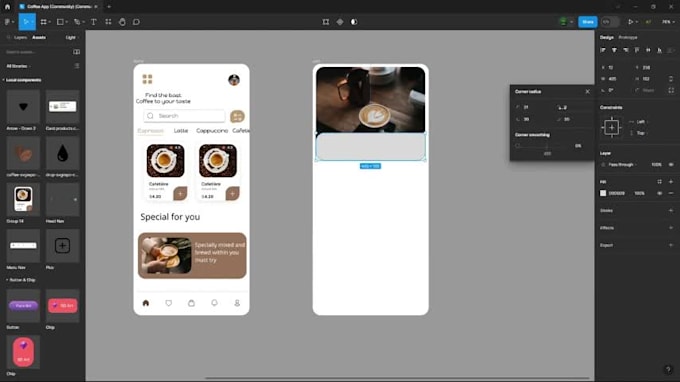Go to the Figma home screen
Image resolution: width=680 pixels, height=382 pixels.
point(7,7)
